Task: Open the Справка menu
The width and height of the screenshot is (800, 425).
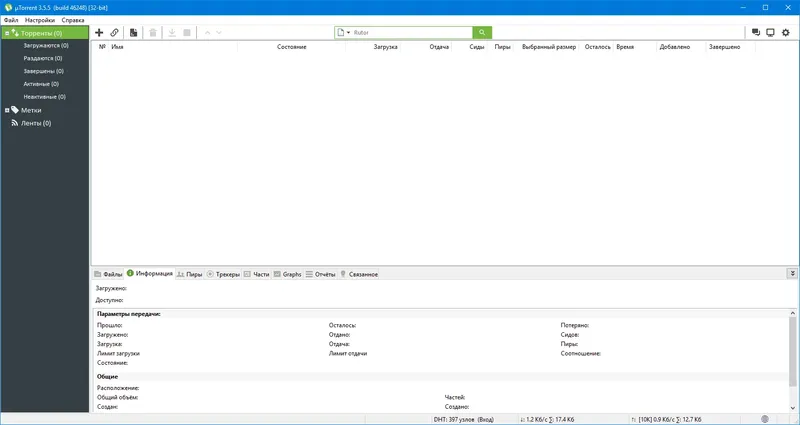Action: click(73, 20)
